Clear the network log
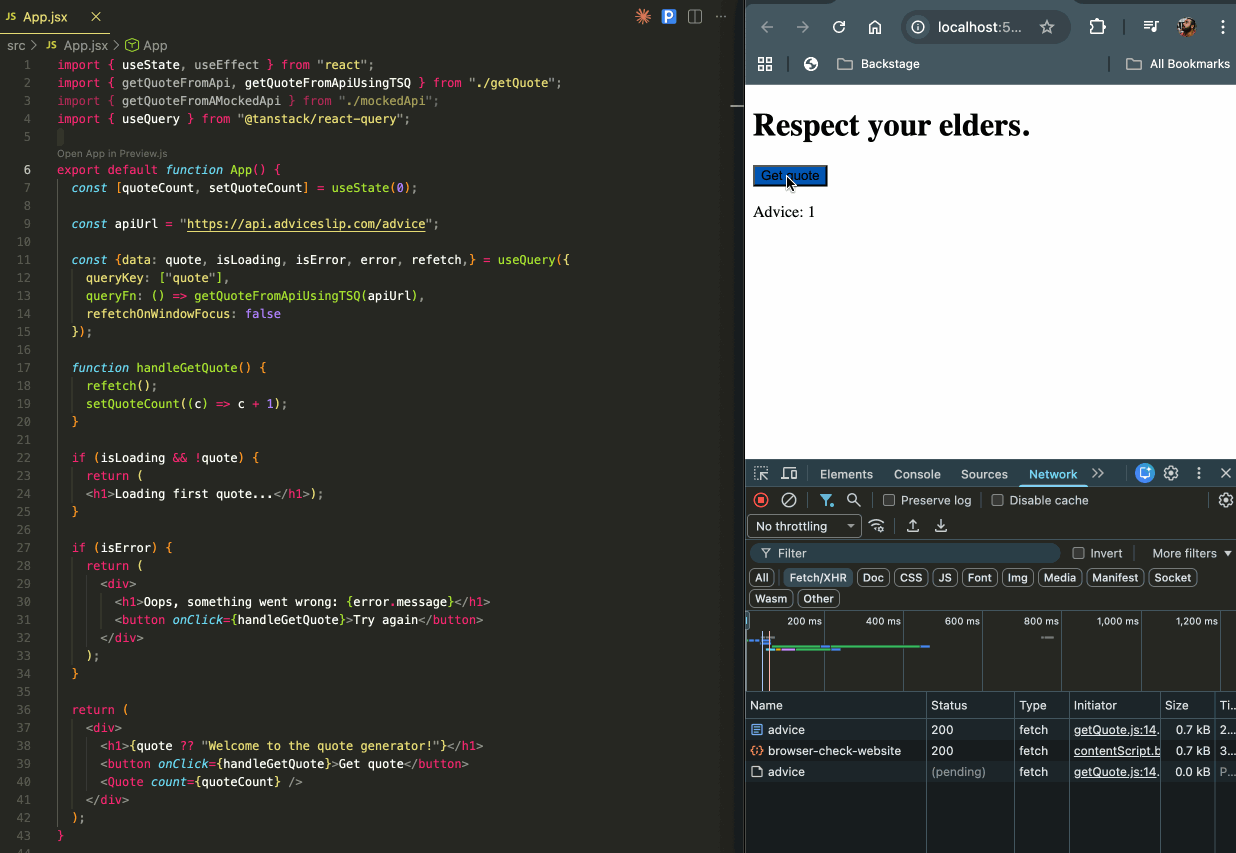This screenshot has height=853, width=1236. (x=789, y=500)
